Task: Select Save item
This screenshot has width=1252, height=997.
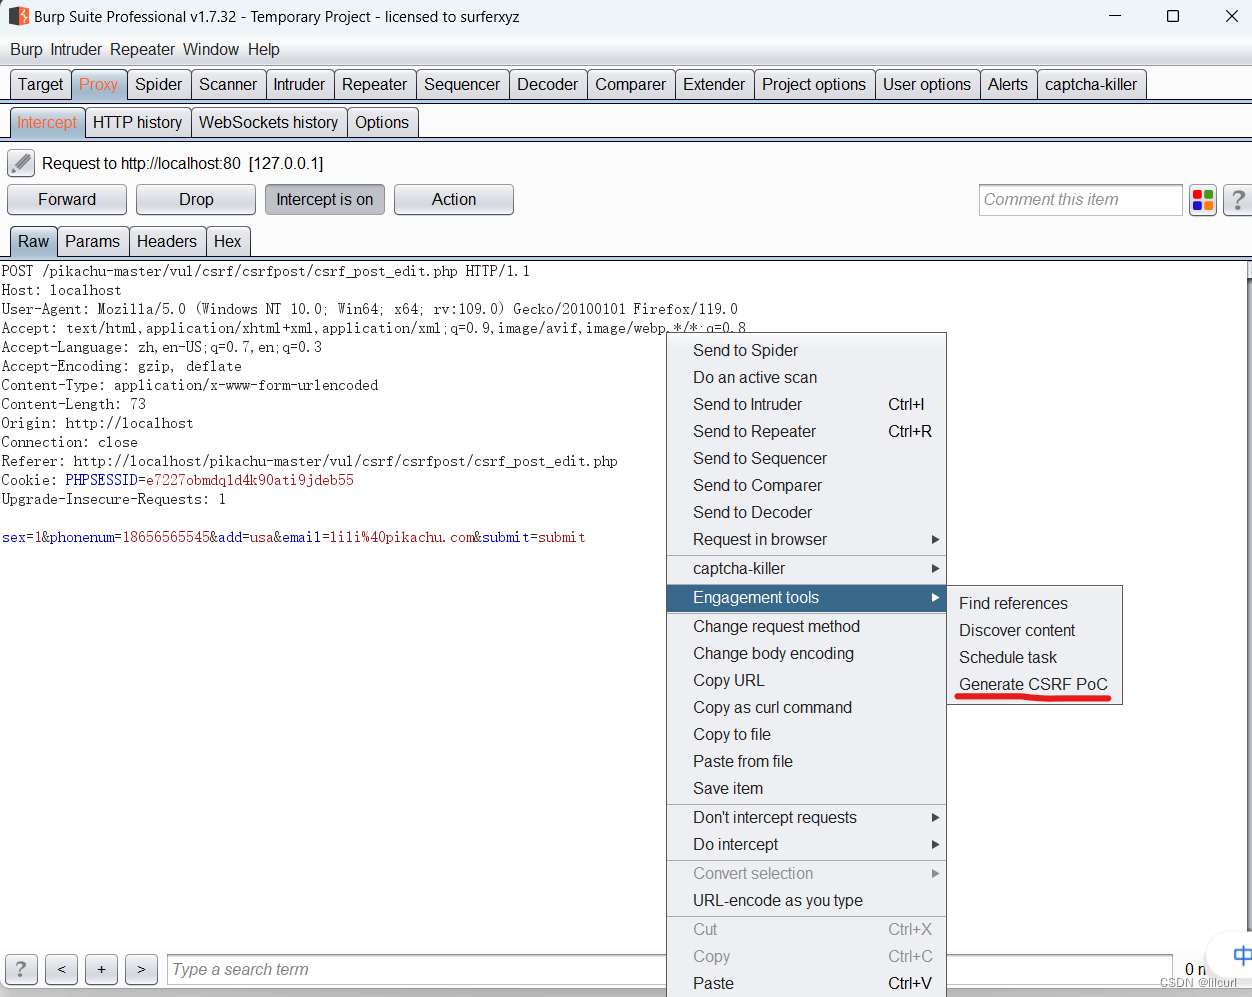Action: [806, 788]
